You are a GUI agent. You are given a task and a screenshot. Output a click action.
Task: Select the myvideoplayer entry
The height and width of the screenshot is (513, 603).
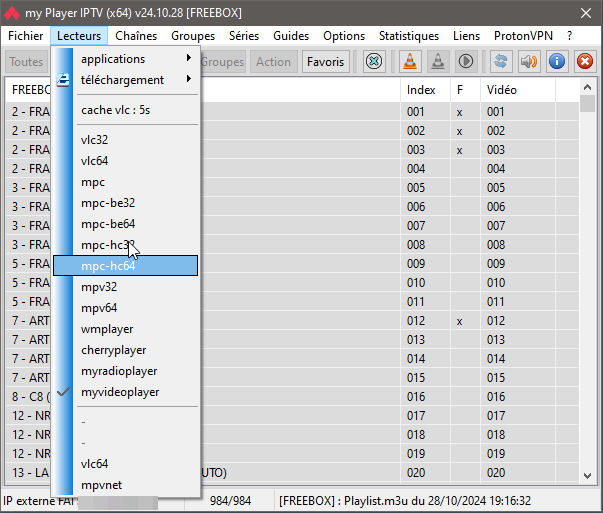pos(125,392)
